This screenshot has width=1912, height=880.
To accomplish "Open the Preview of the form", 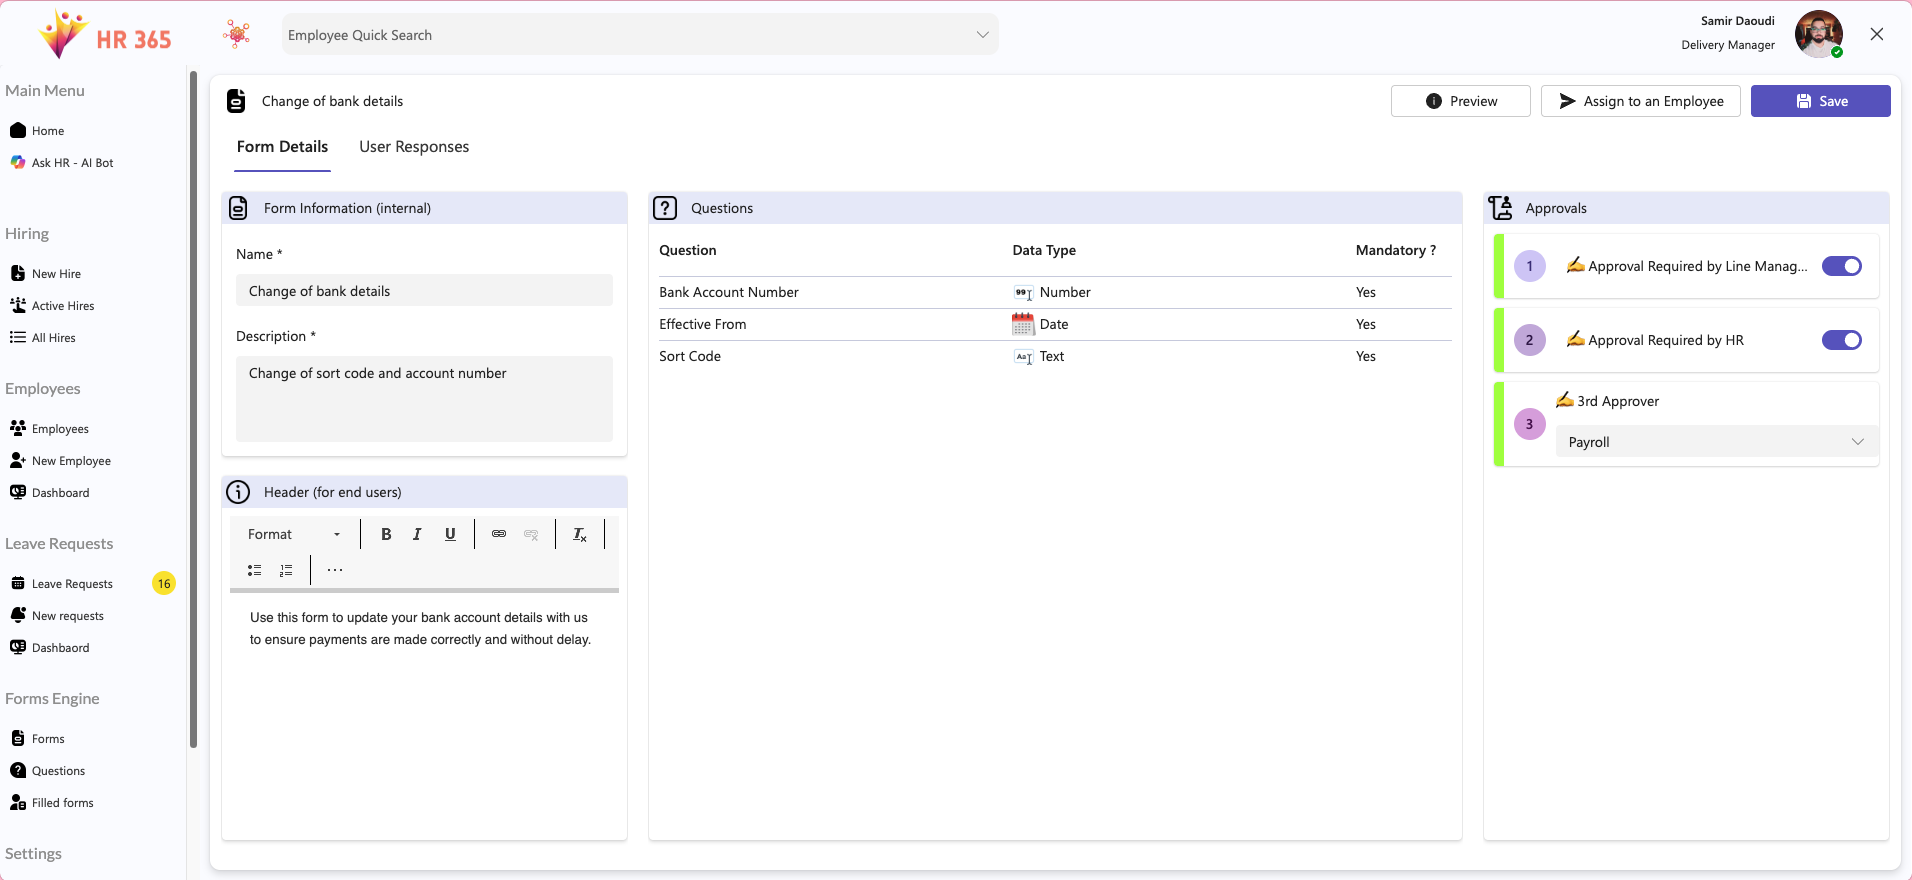I will 1460,101.
